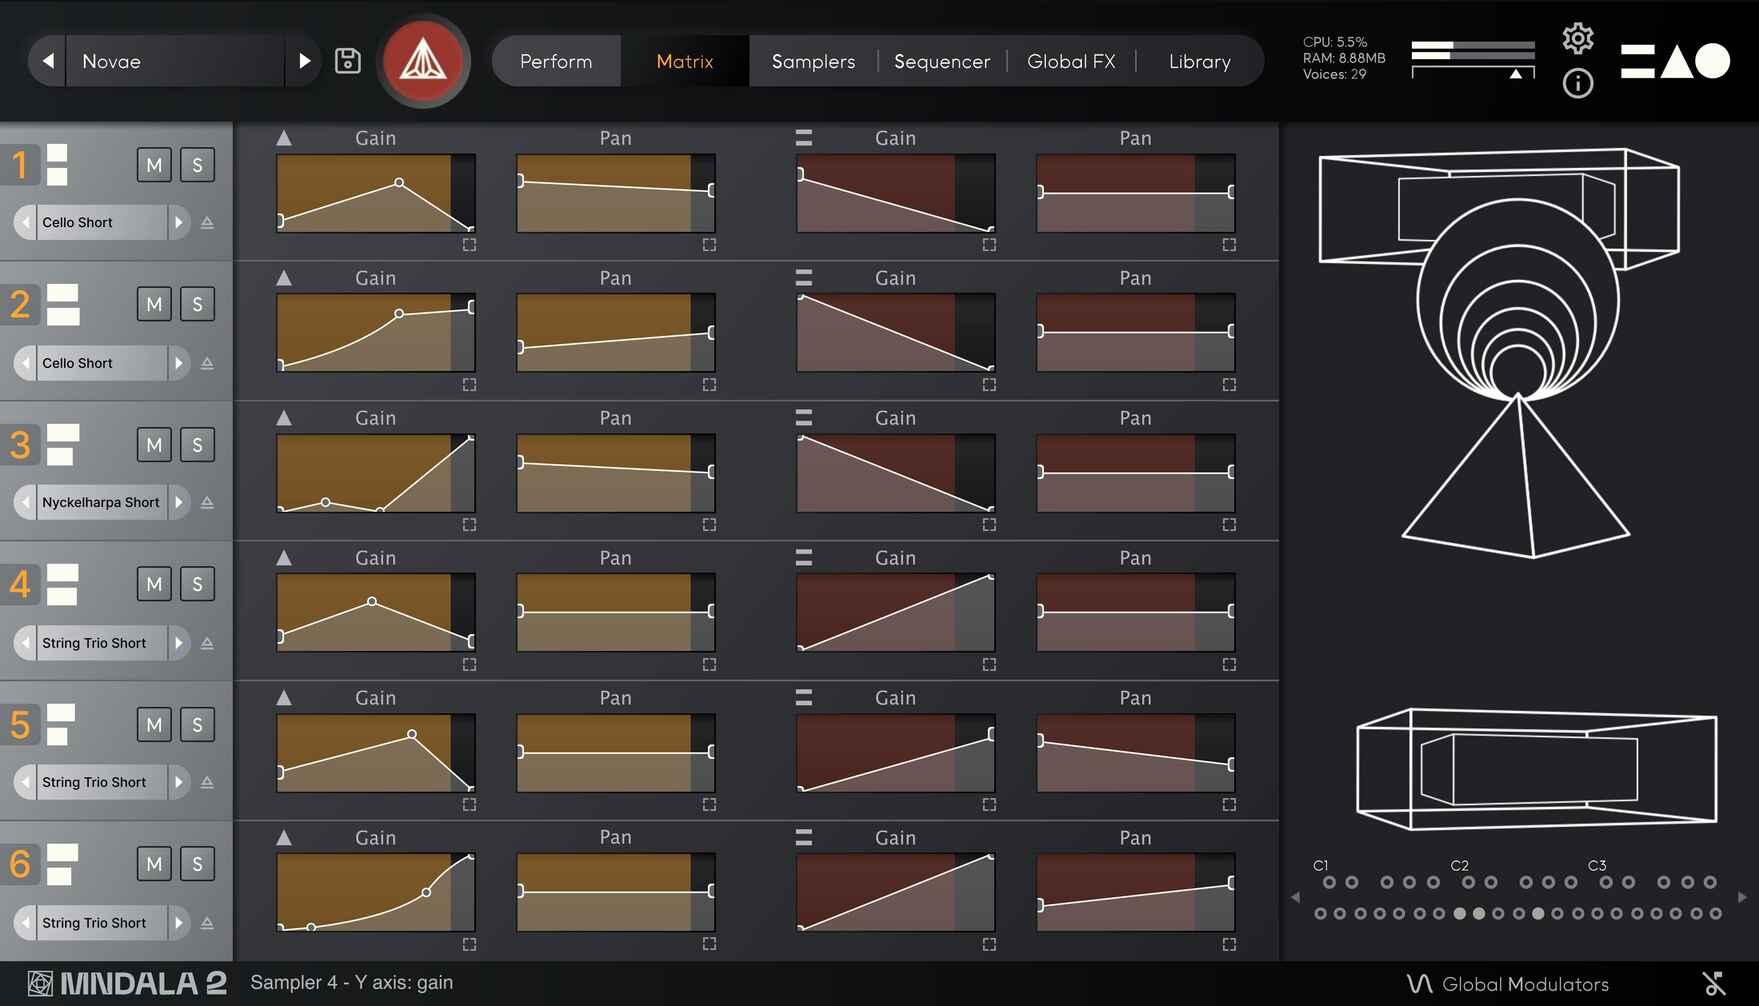Screen dimensions: 1759x1006
Task: Select next sample after Cello Short in sampler 1
Action: click(x=178, y=222)
